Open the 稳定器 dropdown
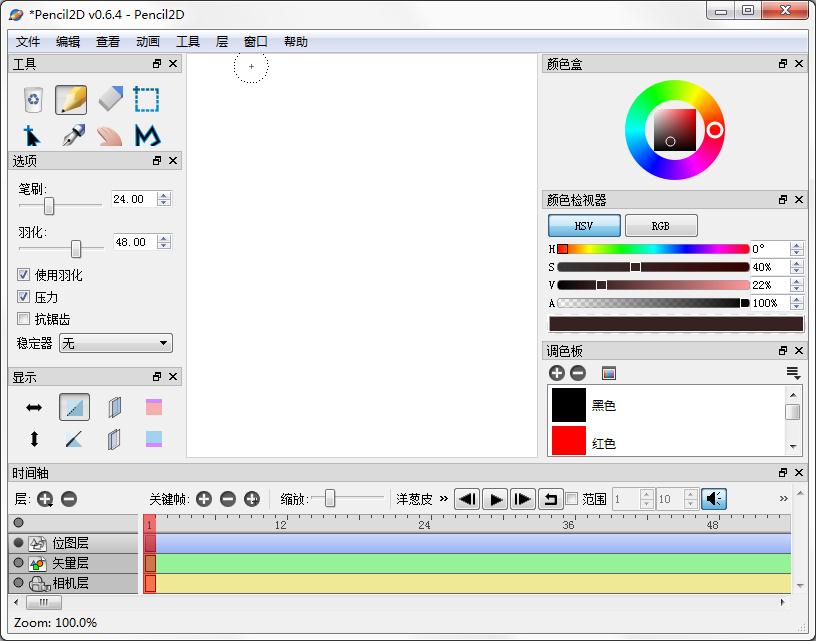Viewport: 816px width, 641px height. tap(115, 343)
